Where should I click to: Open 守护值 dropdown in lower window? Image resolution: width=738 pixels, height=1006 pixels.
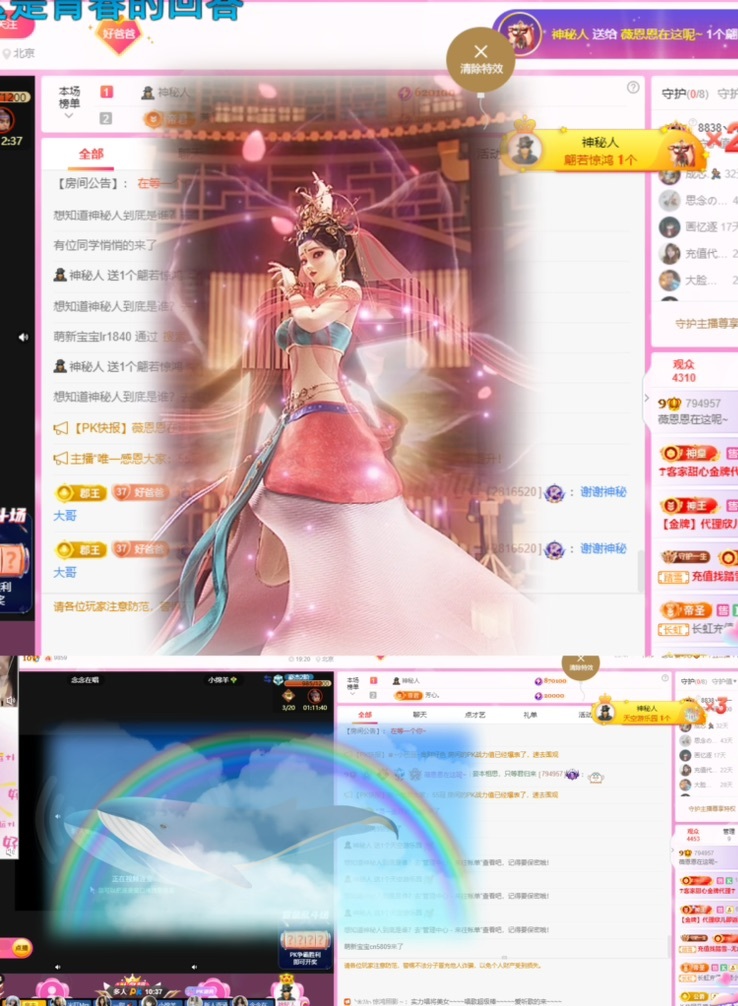pyautogui.click(x=723, y=681)
